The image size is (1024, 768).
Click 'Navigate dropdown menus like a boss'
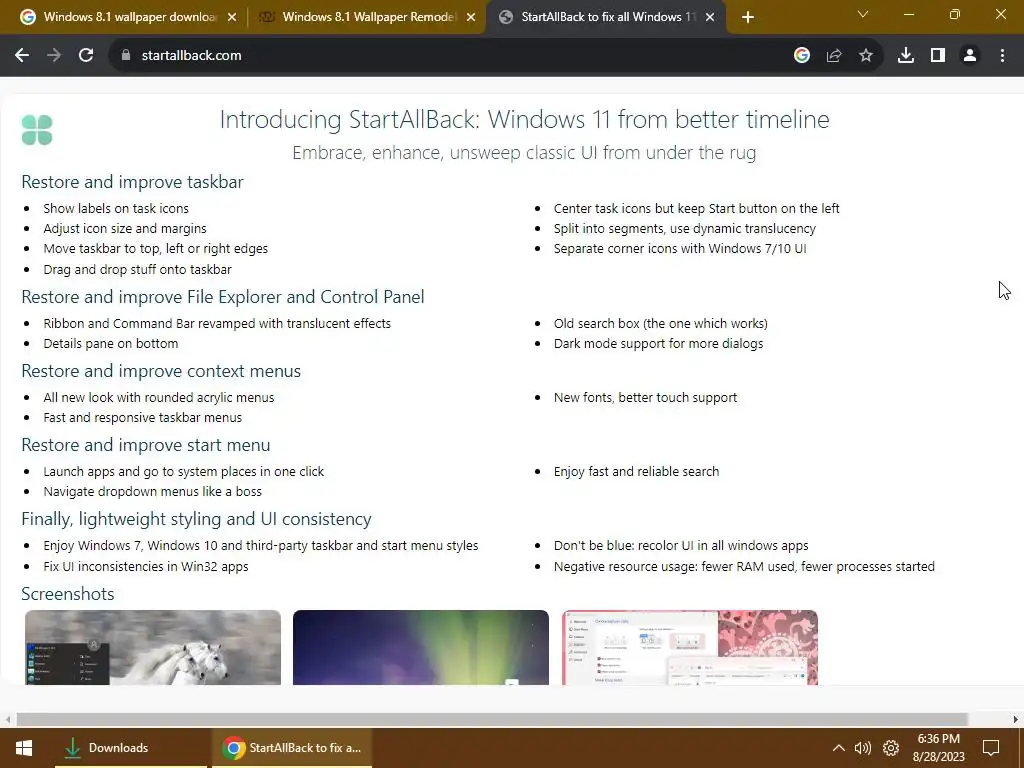(x=153, y=491)
